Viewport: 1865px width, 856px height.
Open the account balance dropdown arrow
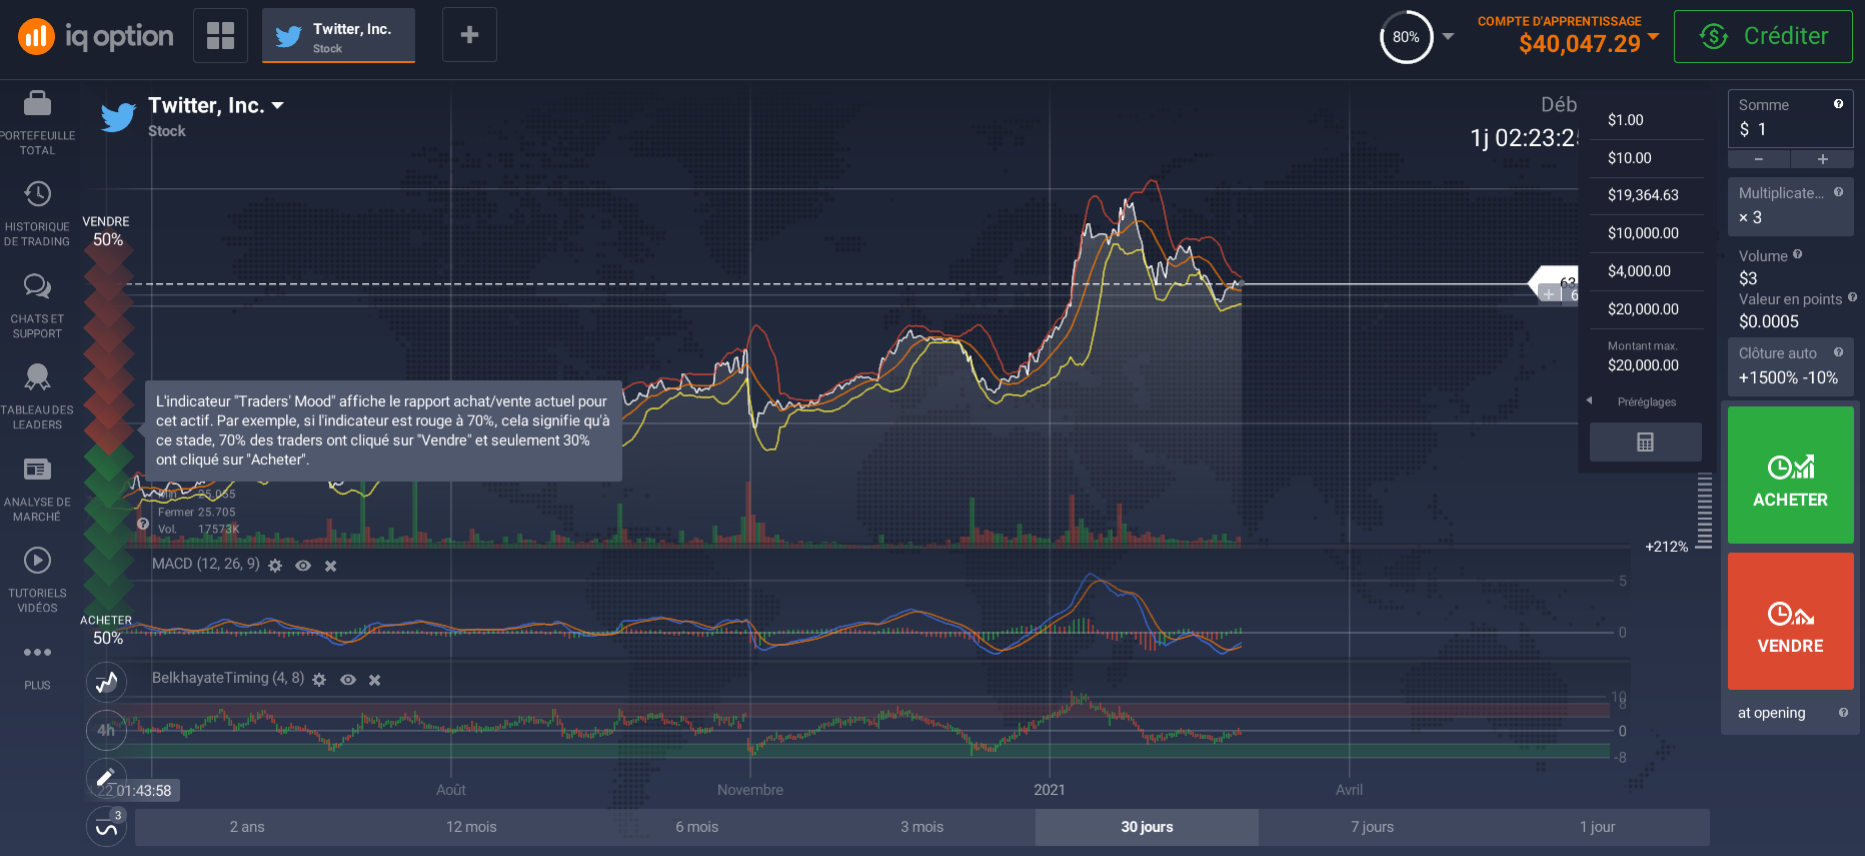[x=1653, y=36]
